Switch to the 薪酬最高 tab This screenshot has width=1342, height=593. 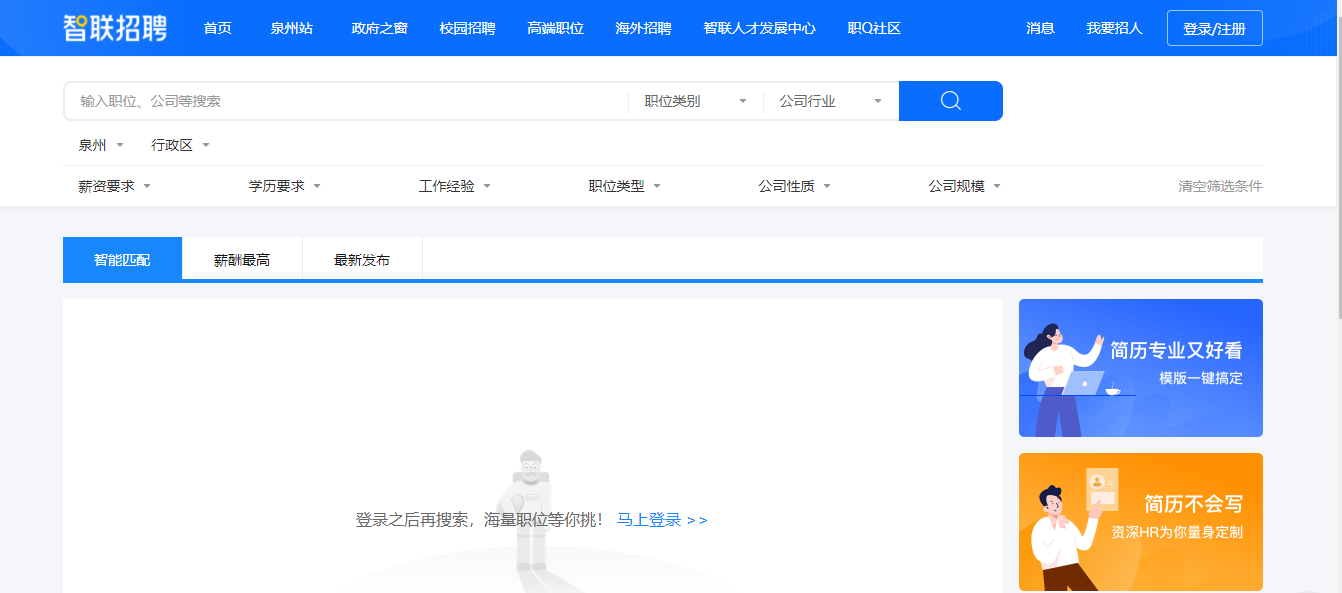tap(242, 259)
